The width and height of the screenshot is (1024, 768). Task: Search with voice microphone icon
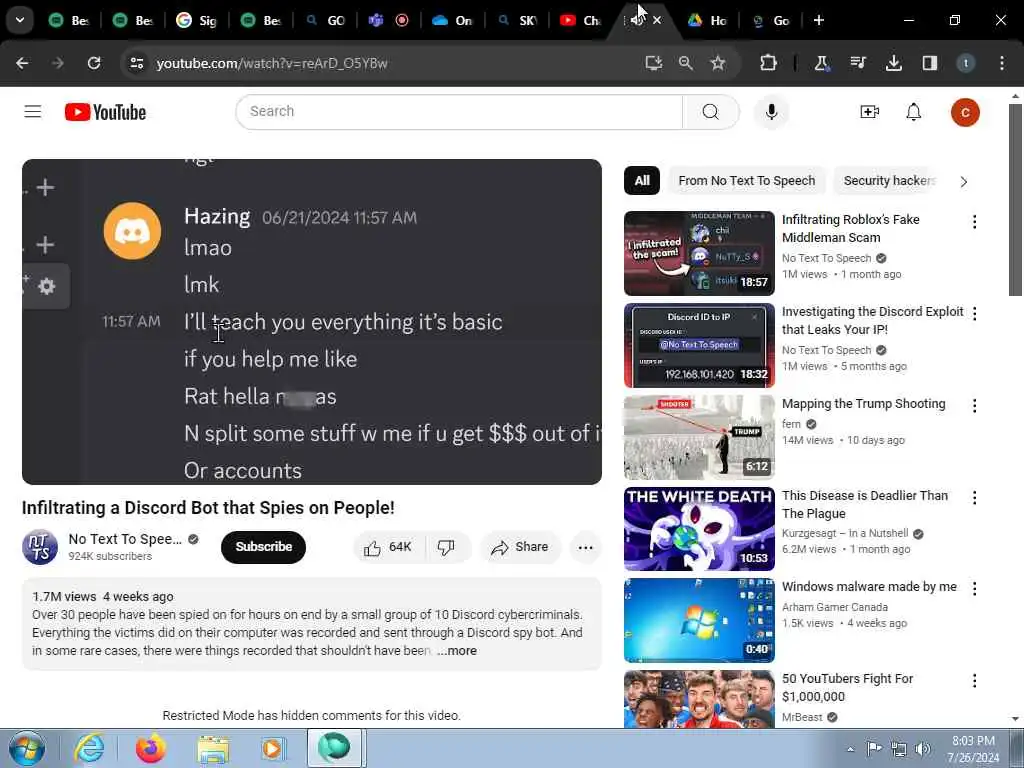(x=771, y=112)
